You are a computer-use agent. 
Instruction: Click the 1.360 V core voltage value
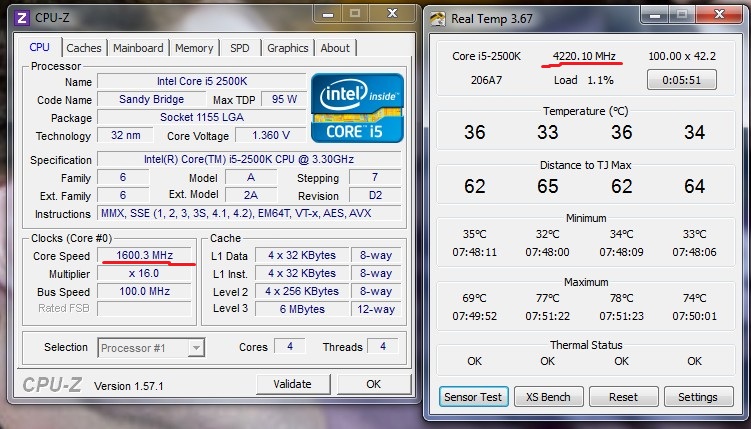[x=271, y=135]
